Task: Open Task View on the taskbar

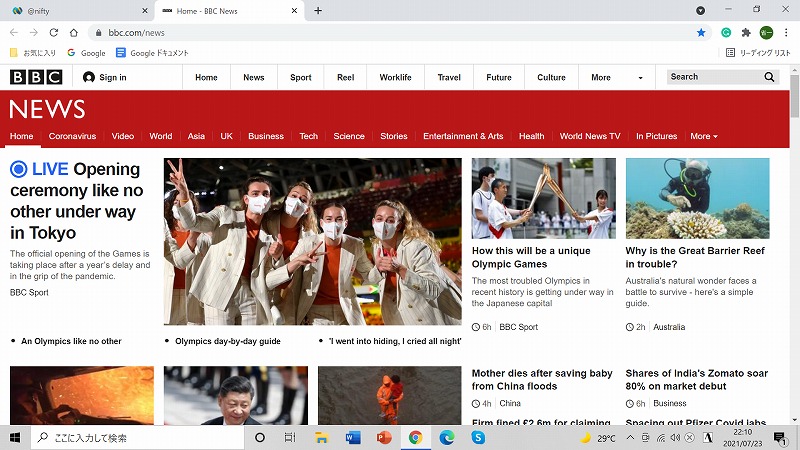Action: pyautogui.click(x=290, y=438)
